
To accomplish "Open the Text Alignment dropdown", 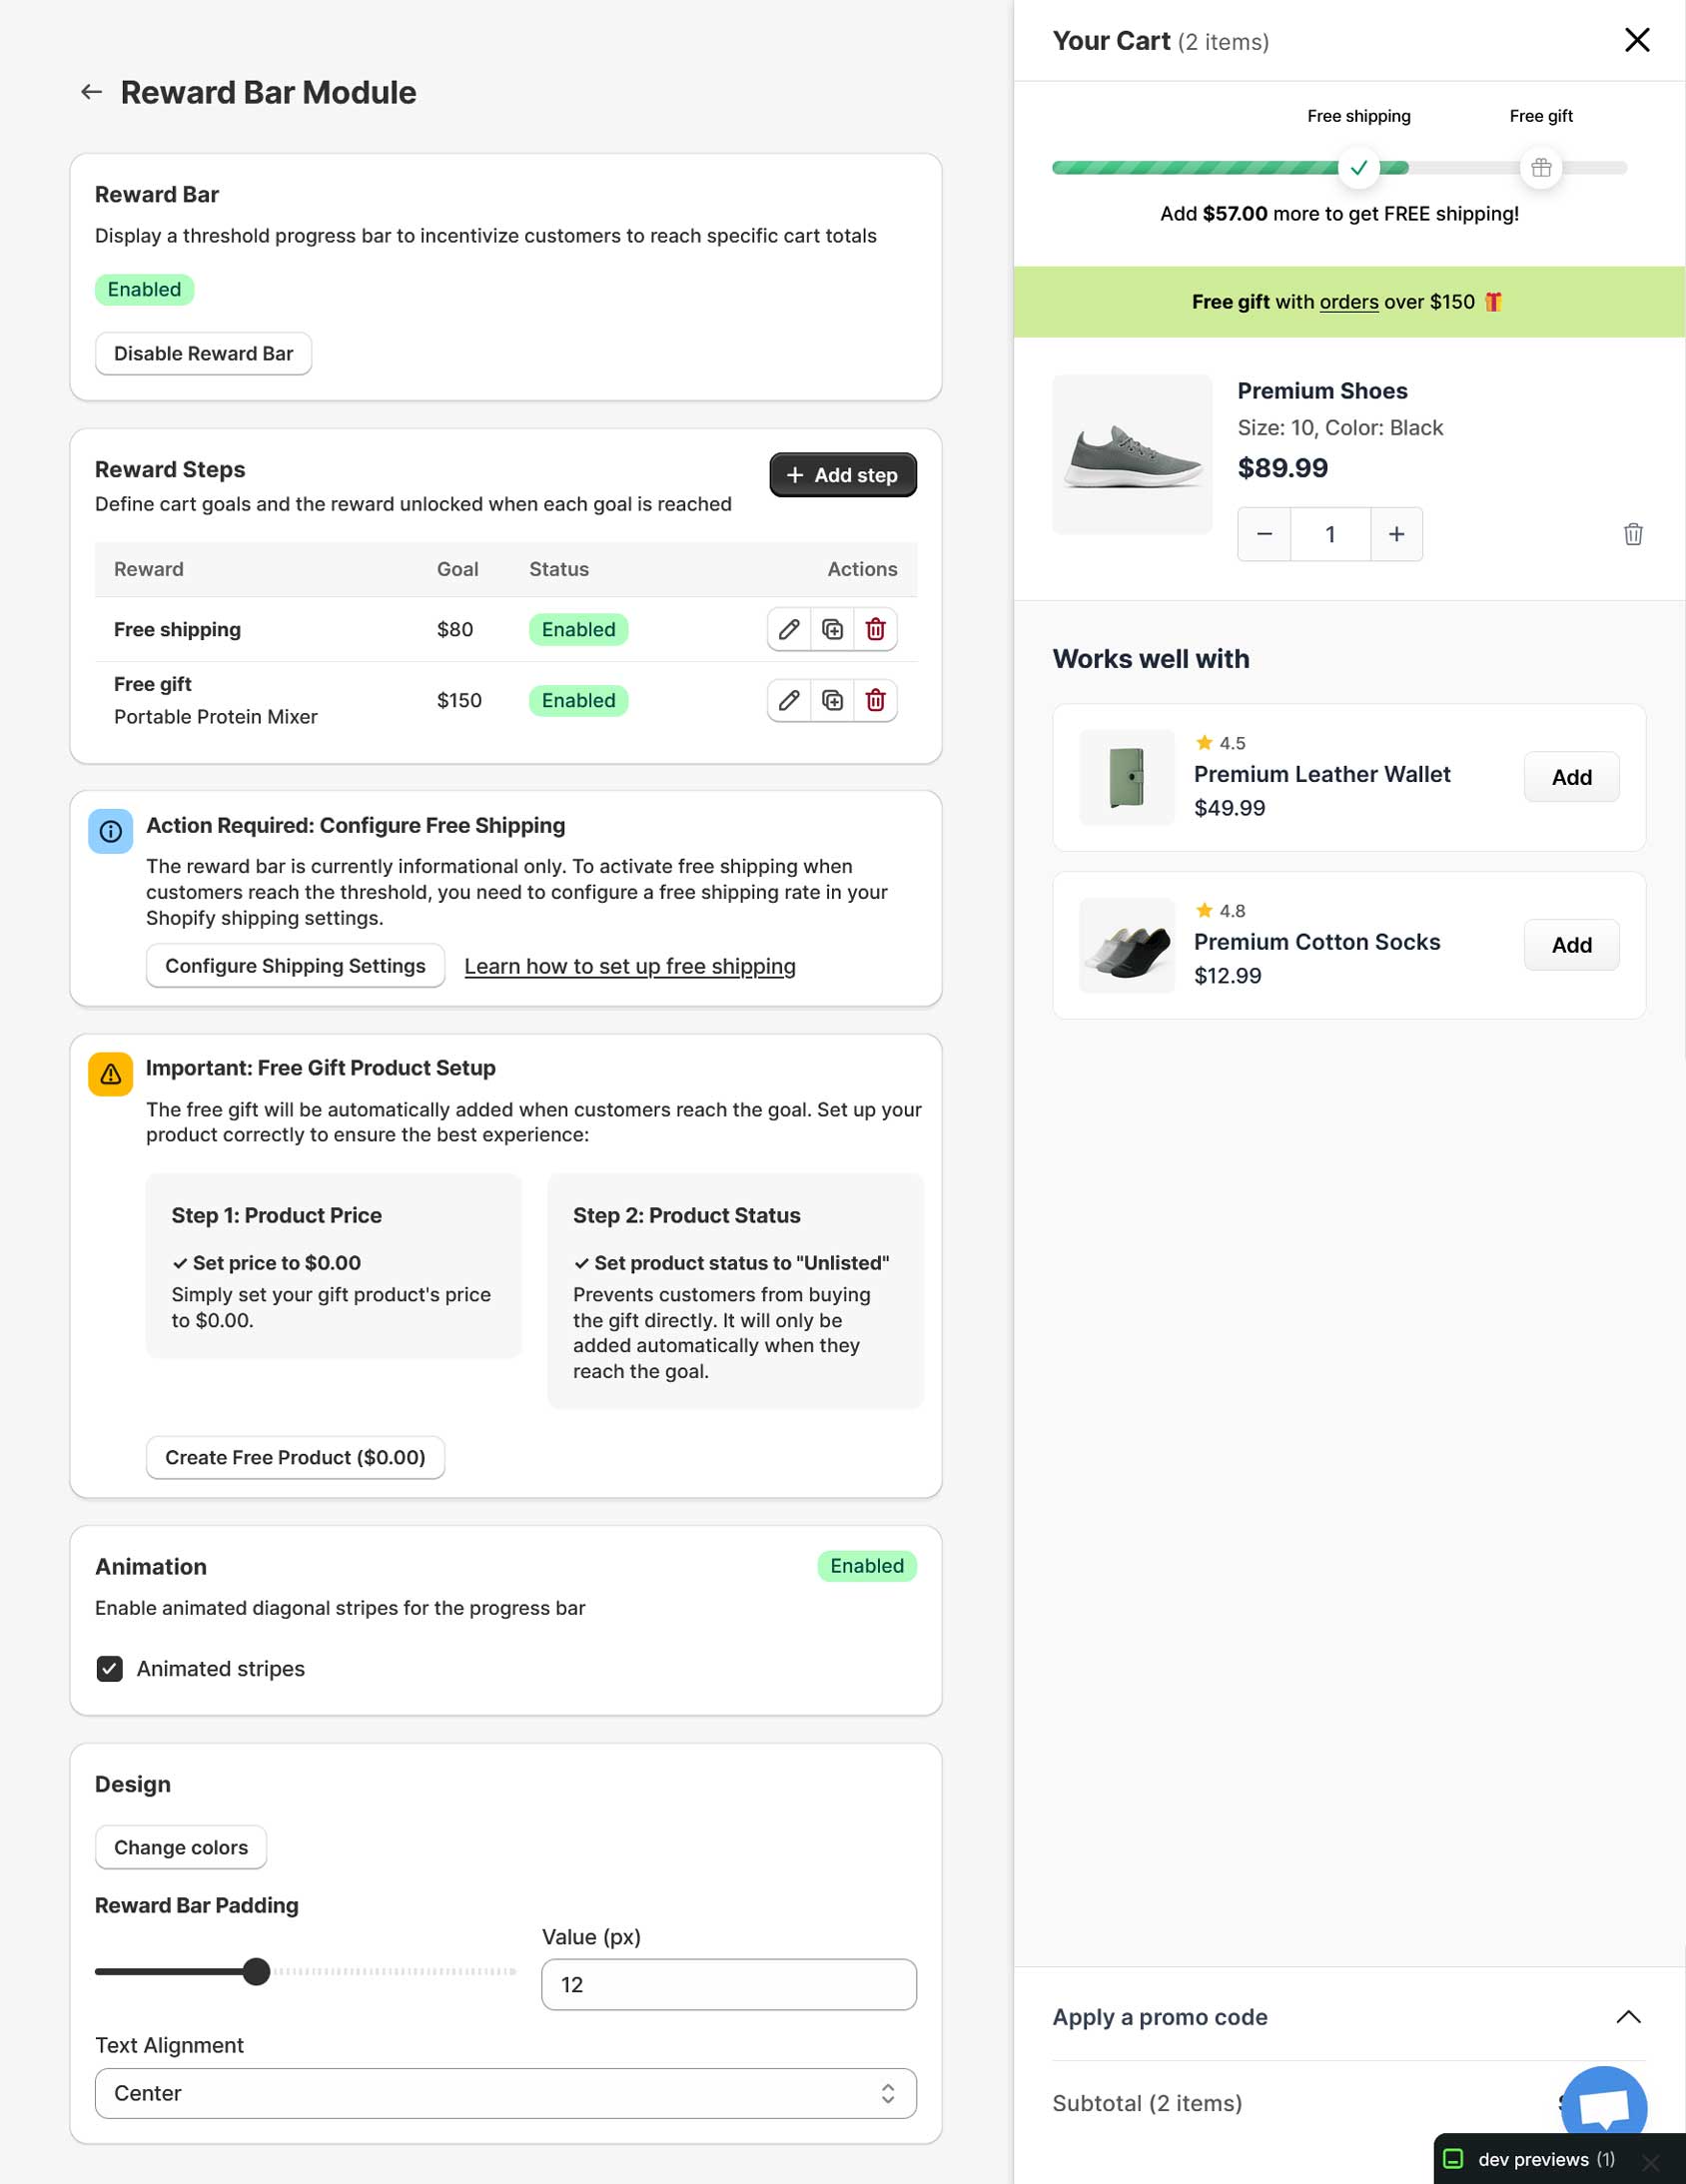I will point(505,2093).
